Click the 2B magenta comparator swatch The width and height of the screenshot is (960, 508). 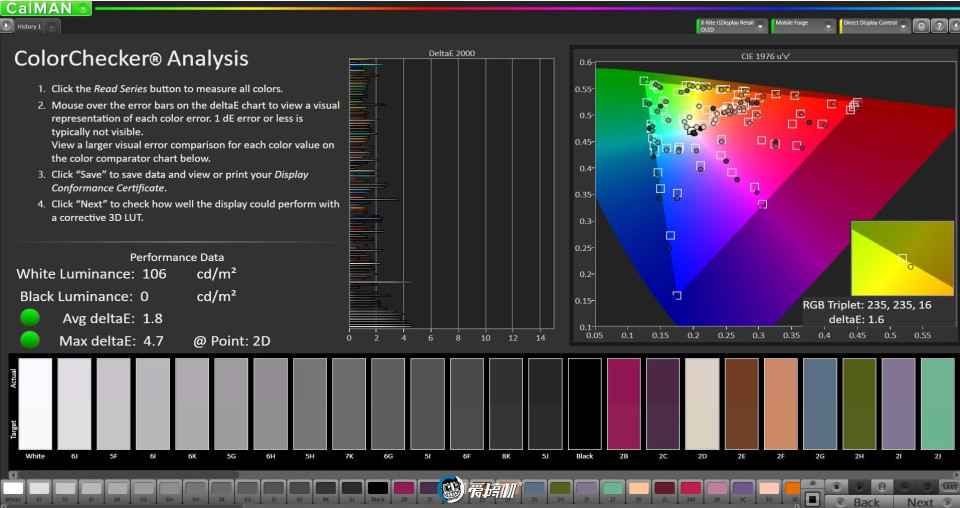[x=624, y=404]
